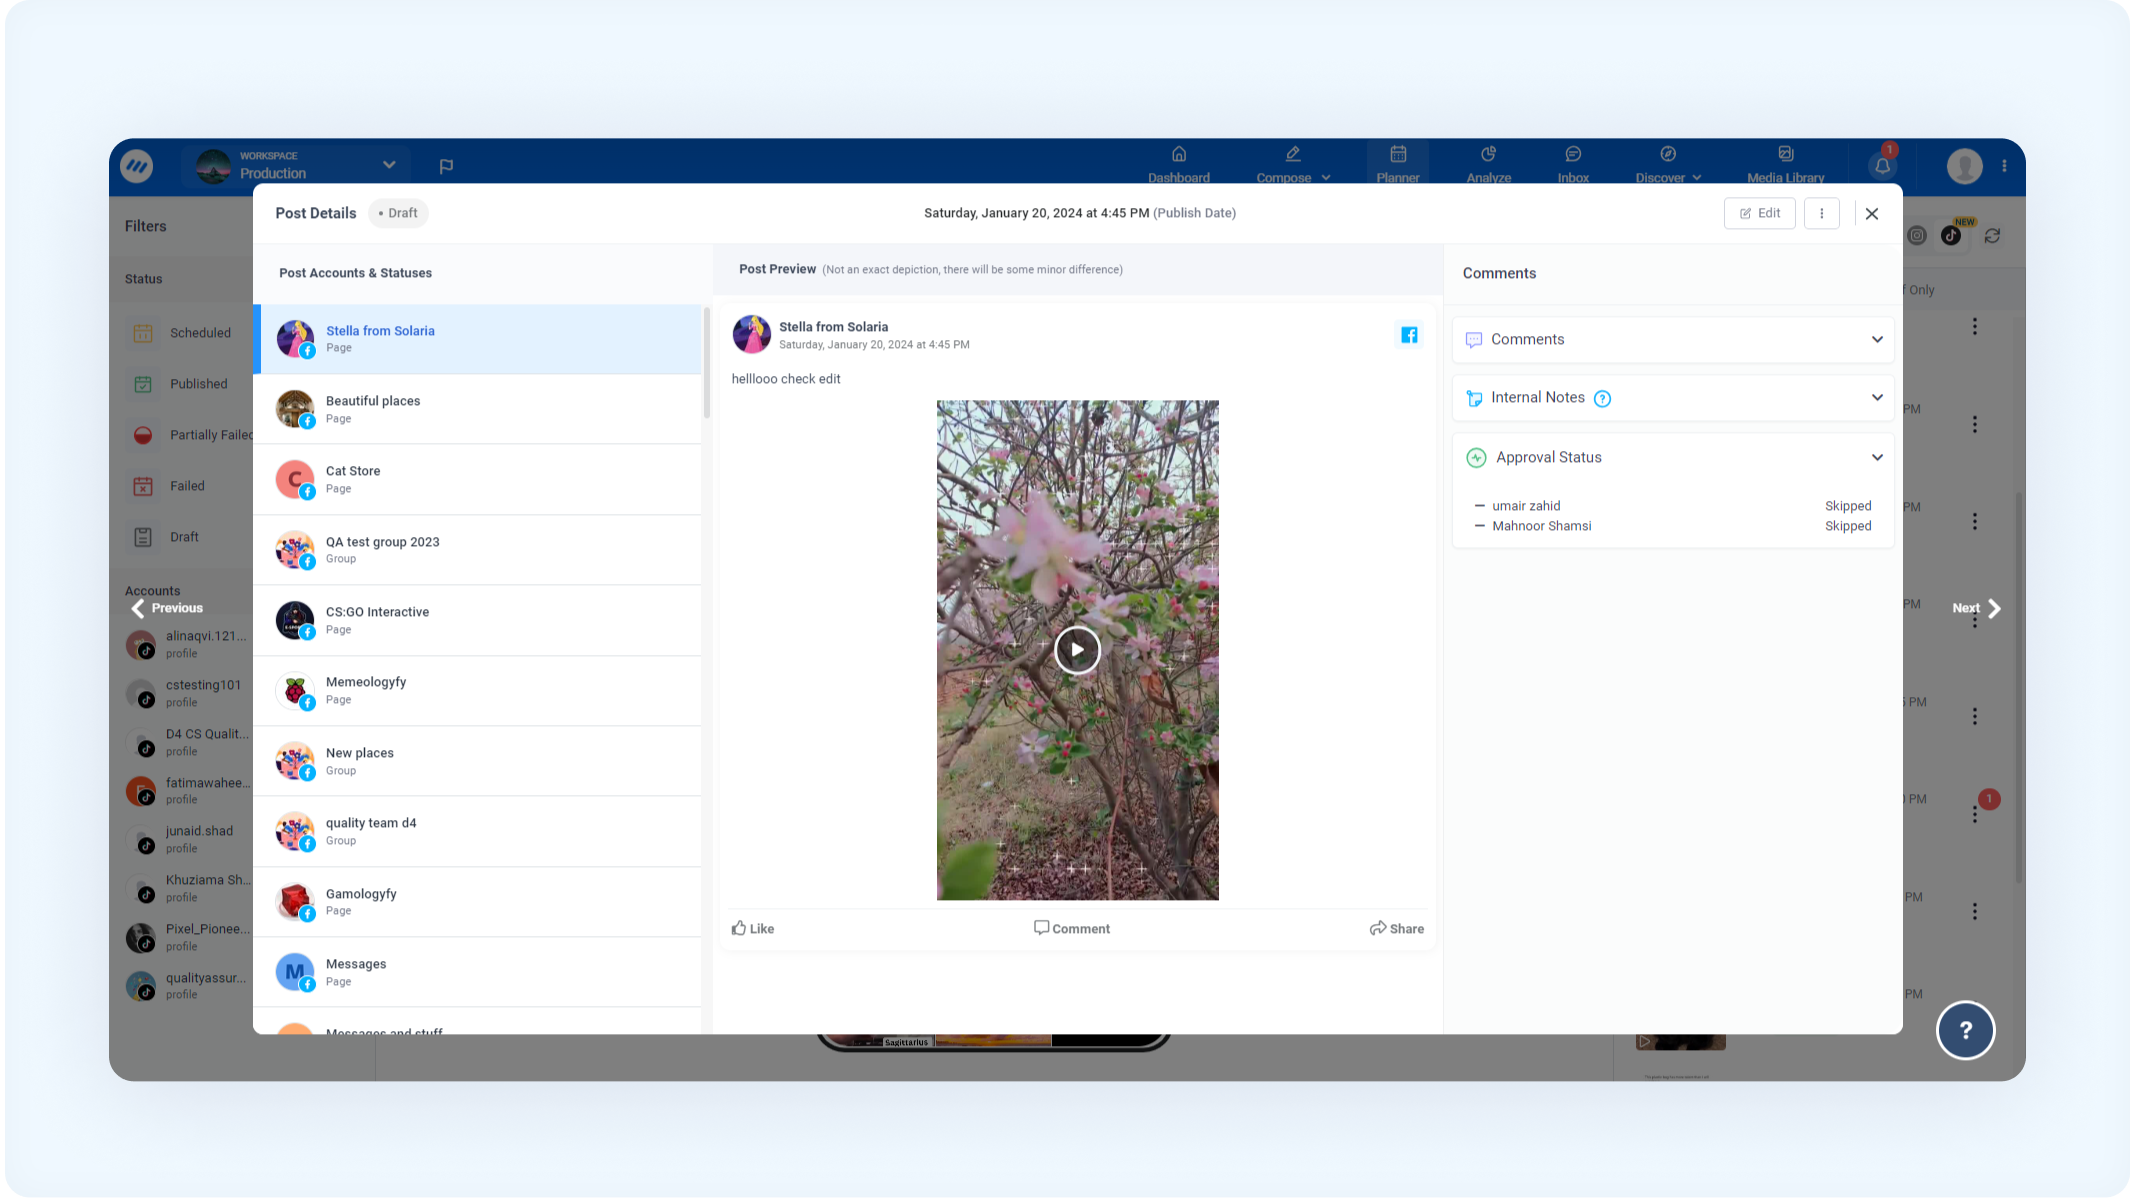Image resolution: width=2135 pixels, height=1201 pixels.
Task: Open the notifications bell icon
Action: coord(1883,166)
